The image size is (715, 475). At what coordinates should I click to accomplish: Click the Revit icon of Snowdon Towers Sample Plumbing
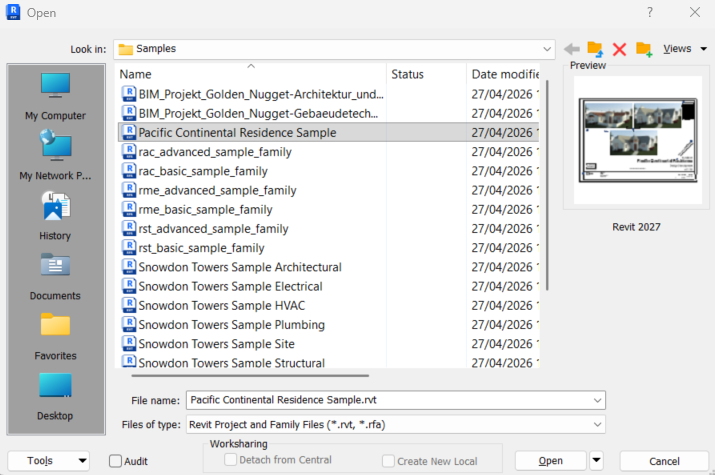click(x=130, y=324)
